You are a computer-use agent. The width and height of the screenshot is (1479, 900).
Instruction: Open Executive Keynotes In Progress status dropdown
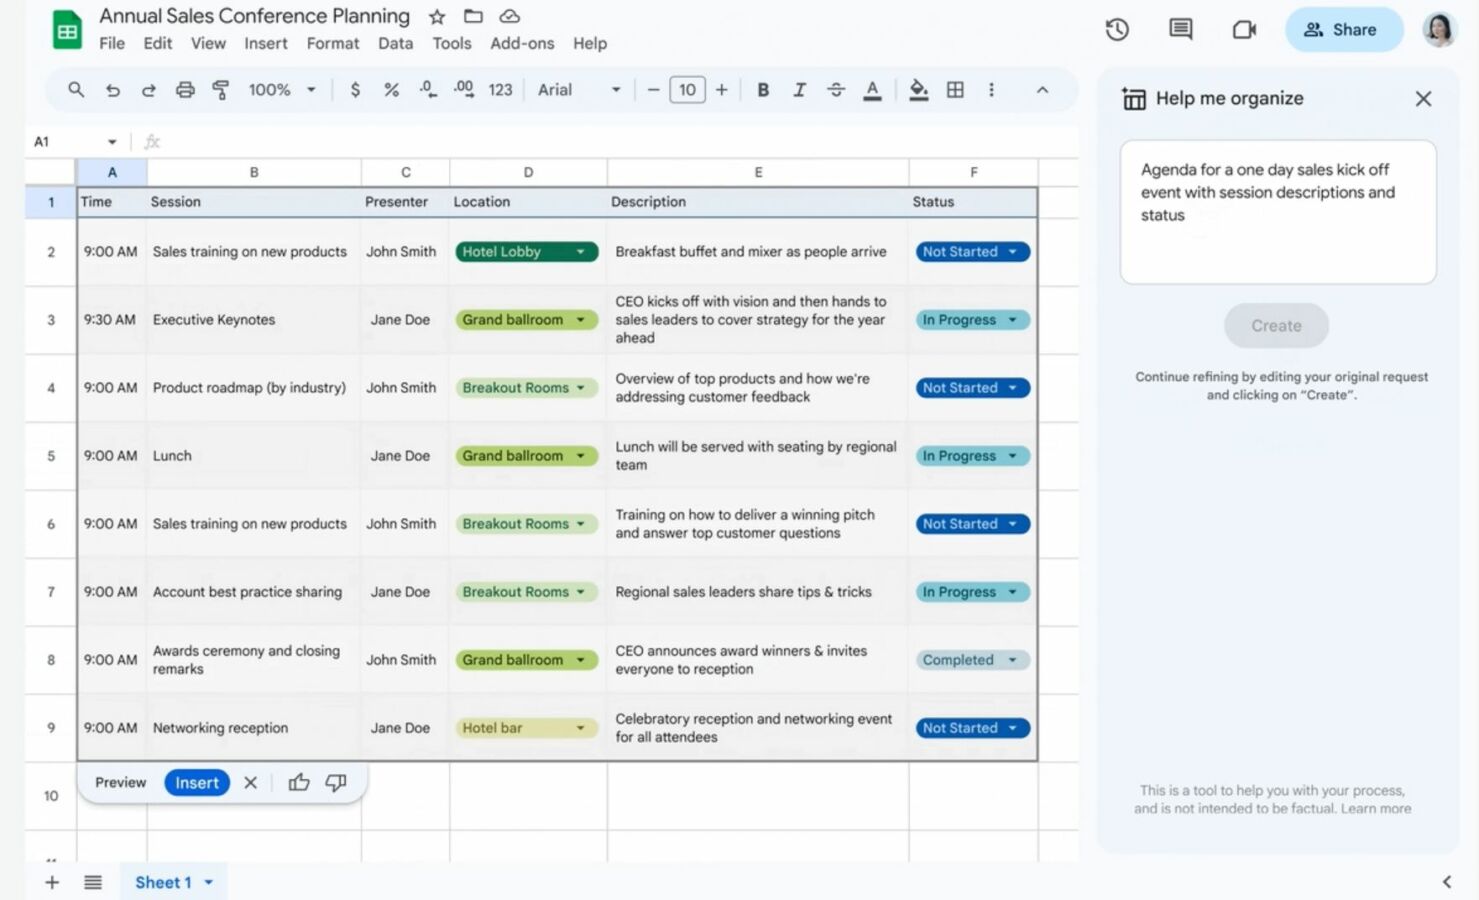972,320
